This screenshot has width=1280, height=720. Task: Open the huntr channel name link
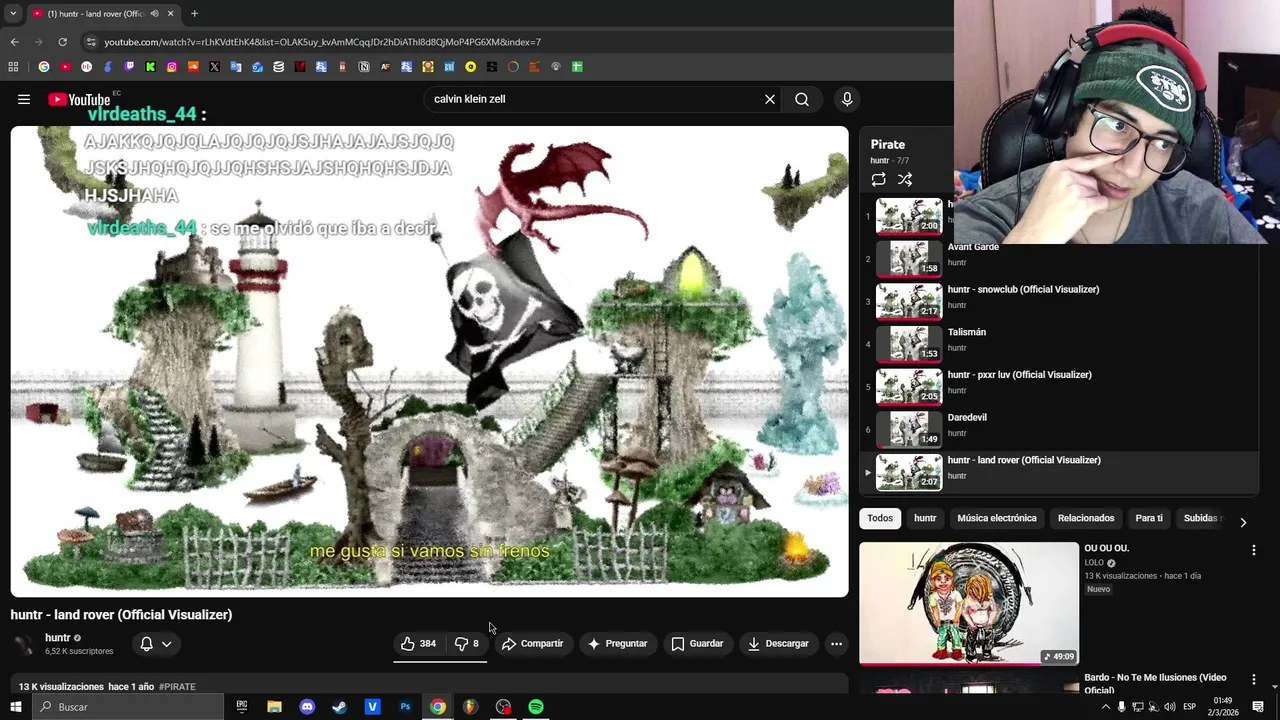point(57,638)
